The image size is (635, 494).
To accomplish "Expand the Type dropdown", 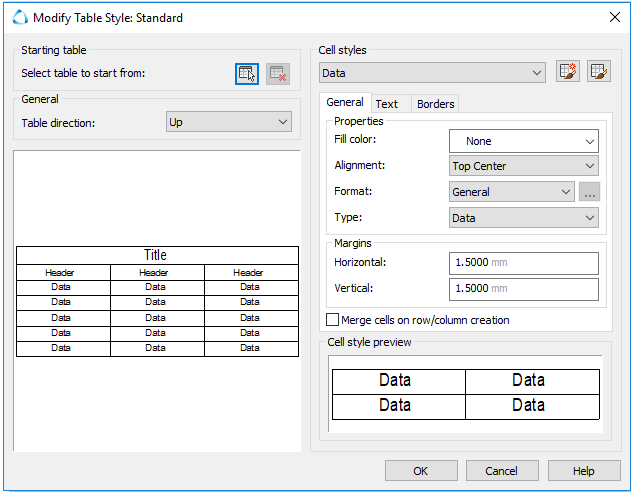I will pos(523,218).
